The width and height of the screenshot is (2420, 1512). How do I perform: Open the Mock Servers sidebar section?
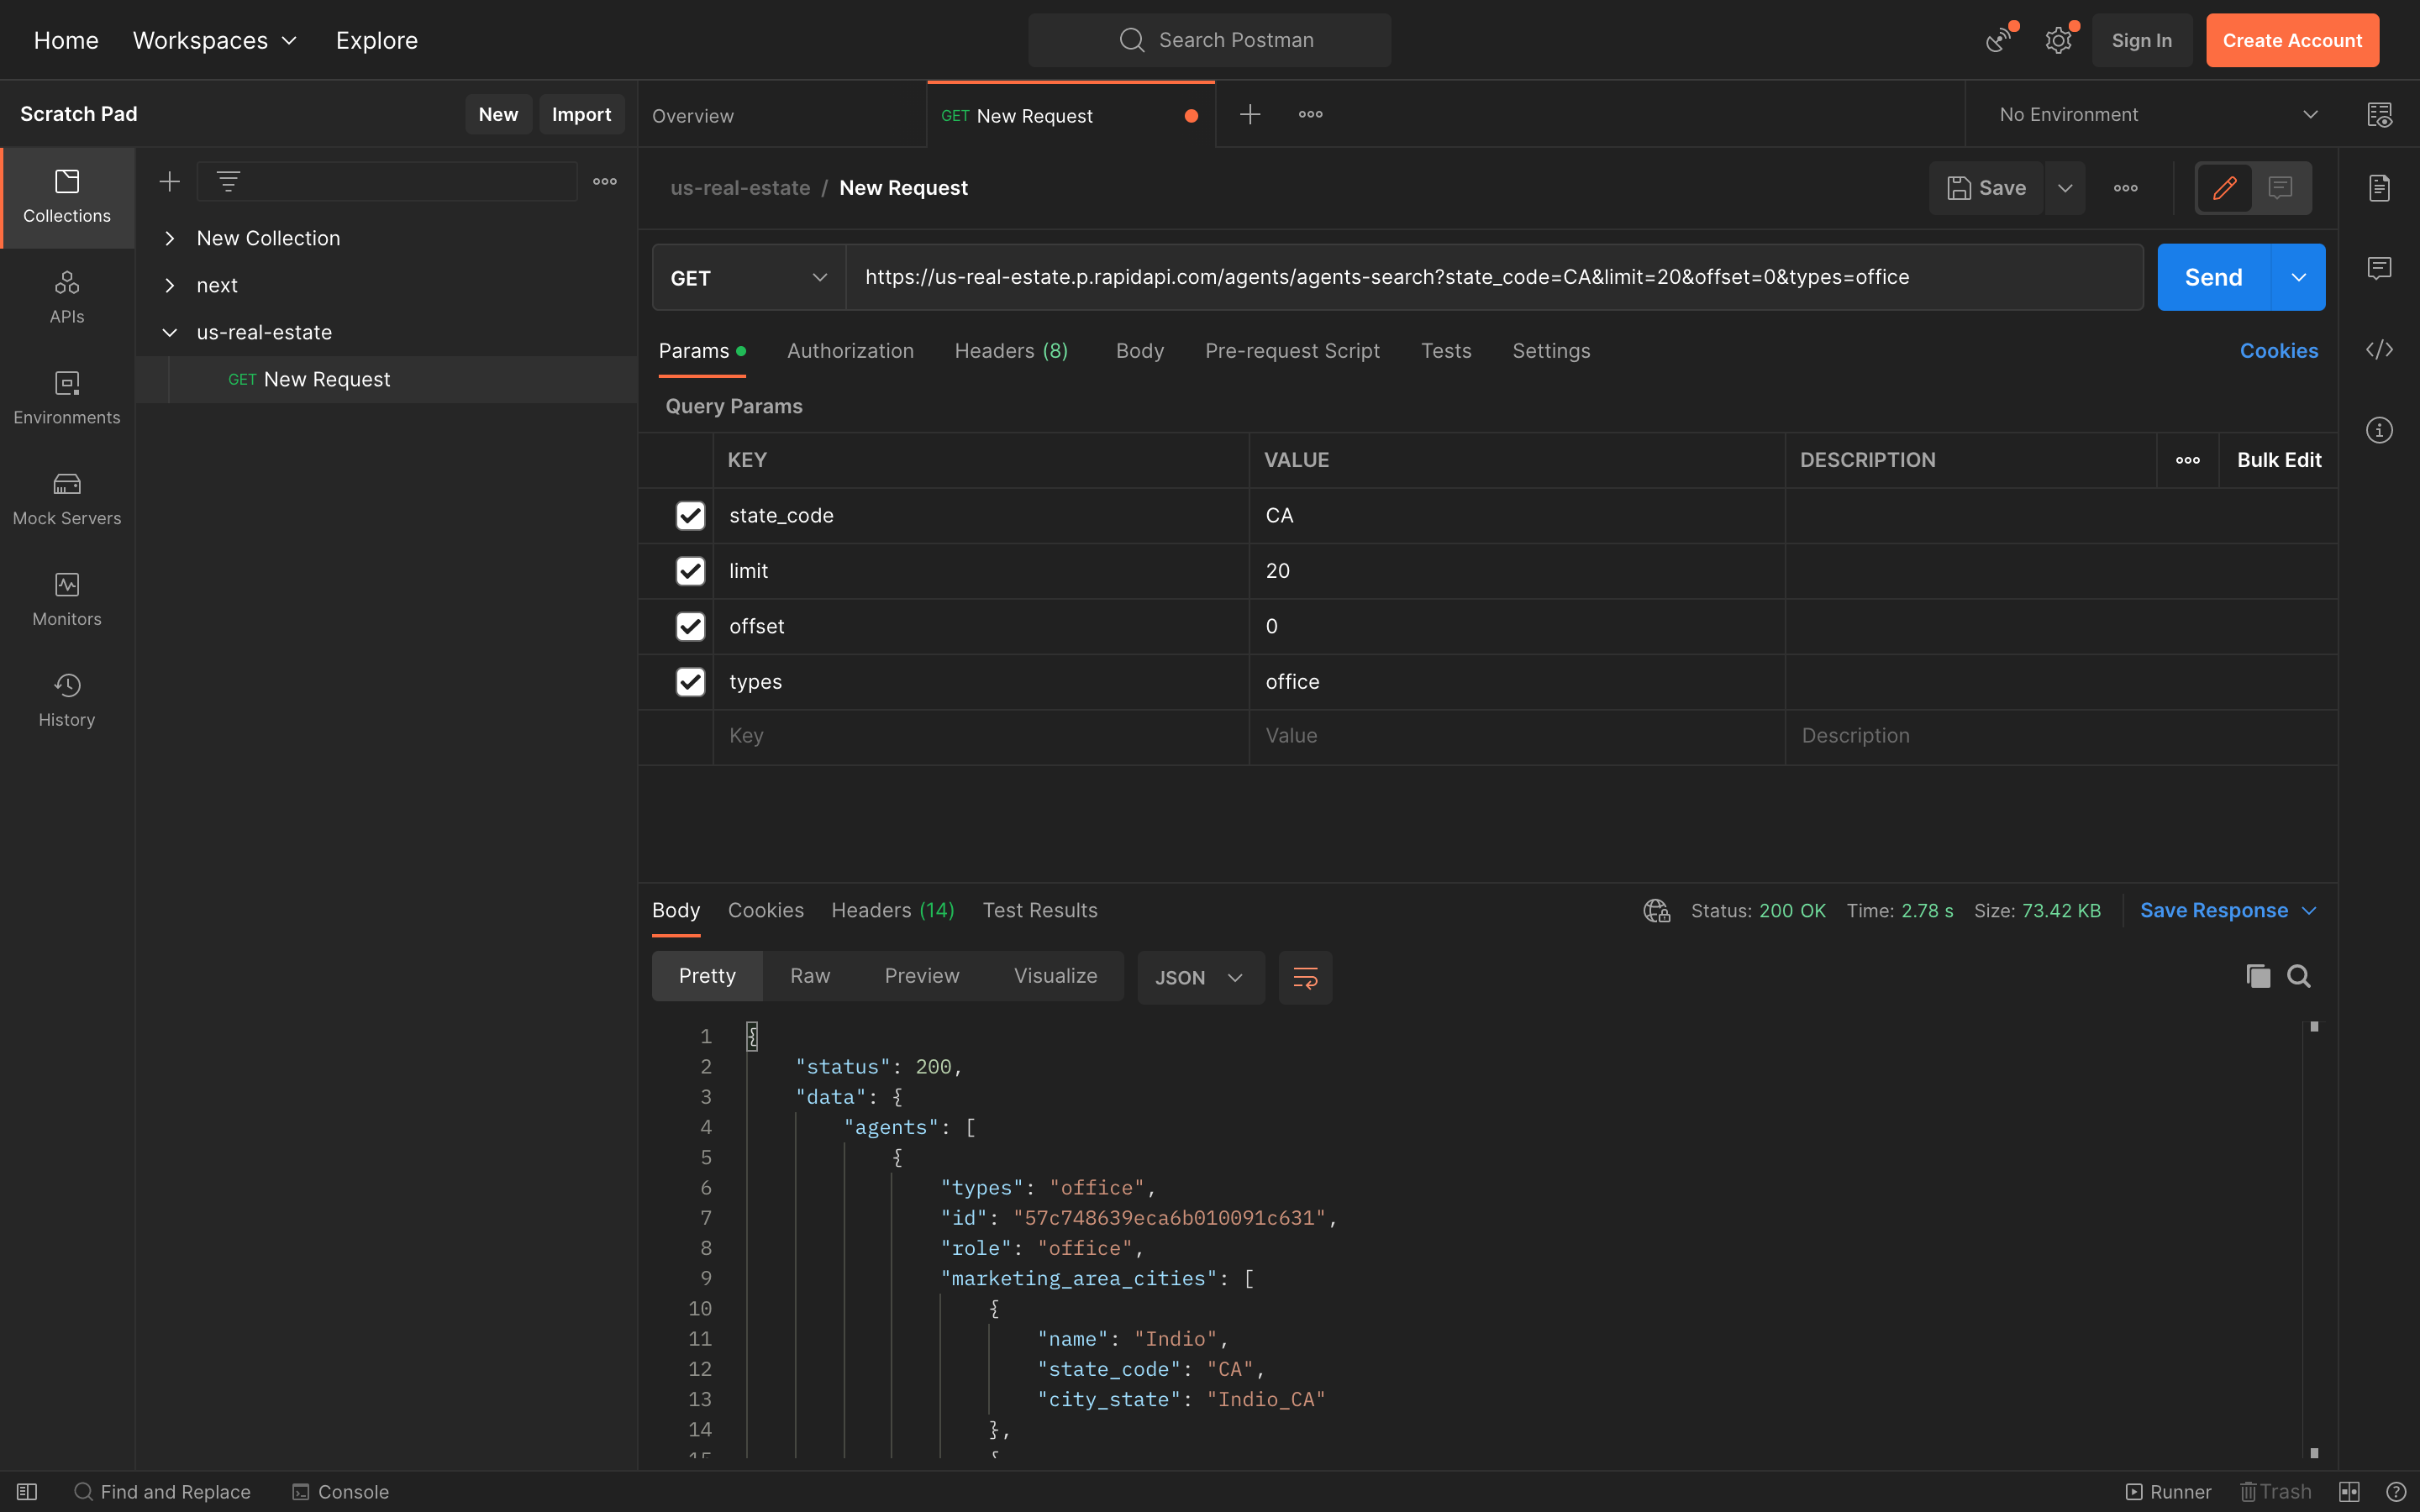pos(67,498)
